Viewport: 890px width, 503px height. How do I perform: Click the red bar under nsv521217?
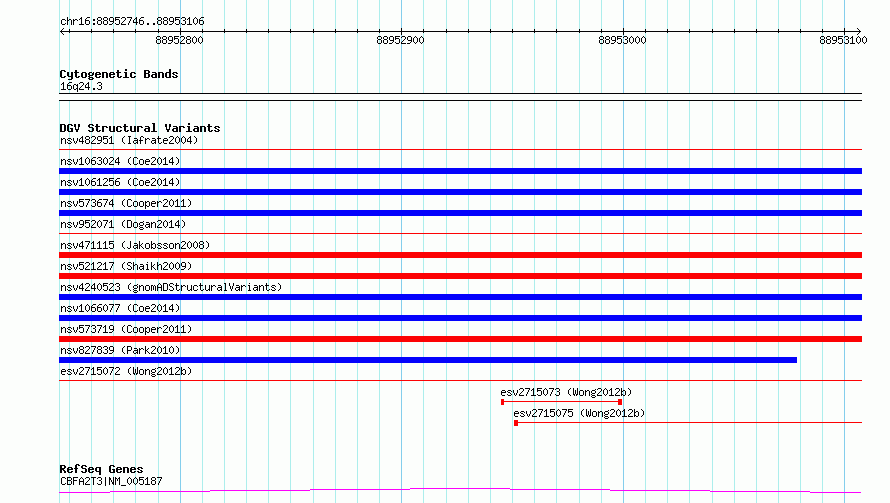tap(460, 276)
